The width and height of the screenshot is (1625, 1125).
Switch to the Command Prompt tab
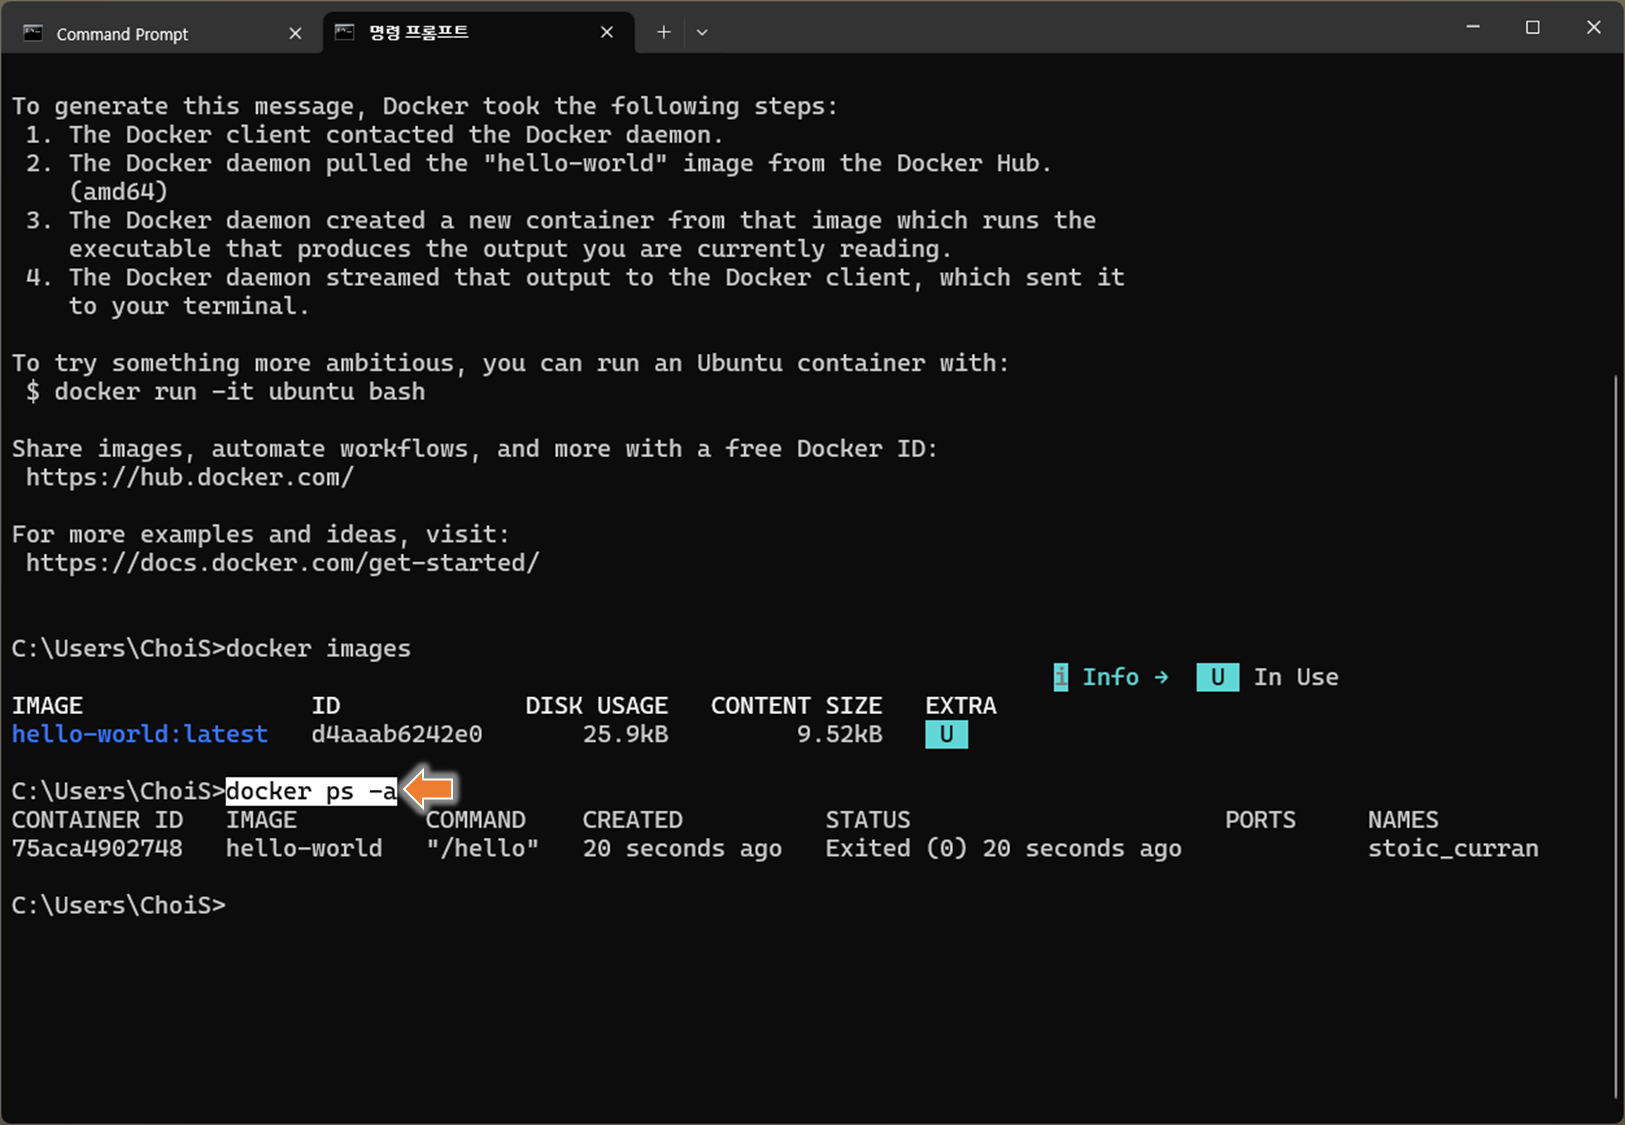(163, 33)
